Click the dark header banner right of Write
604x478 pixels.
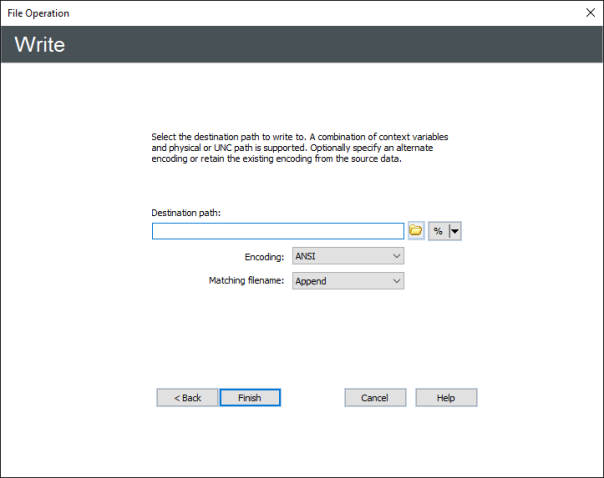350,45
